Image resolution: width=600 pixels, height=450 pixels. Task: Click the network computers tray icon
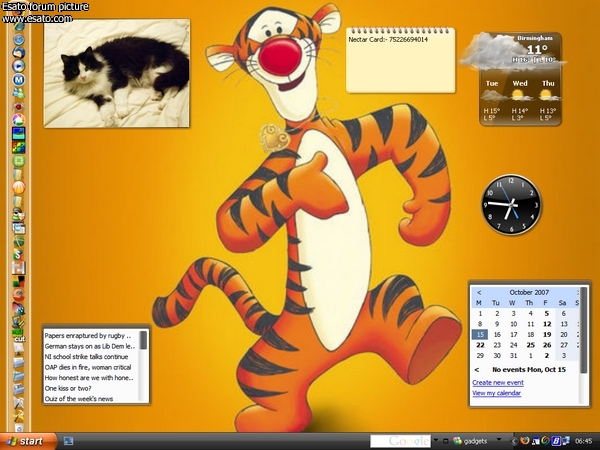pyautogui.click(x=566, y=441)
